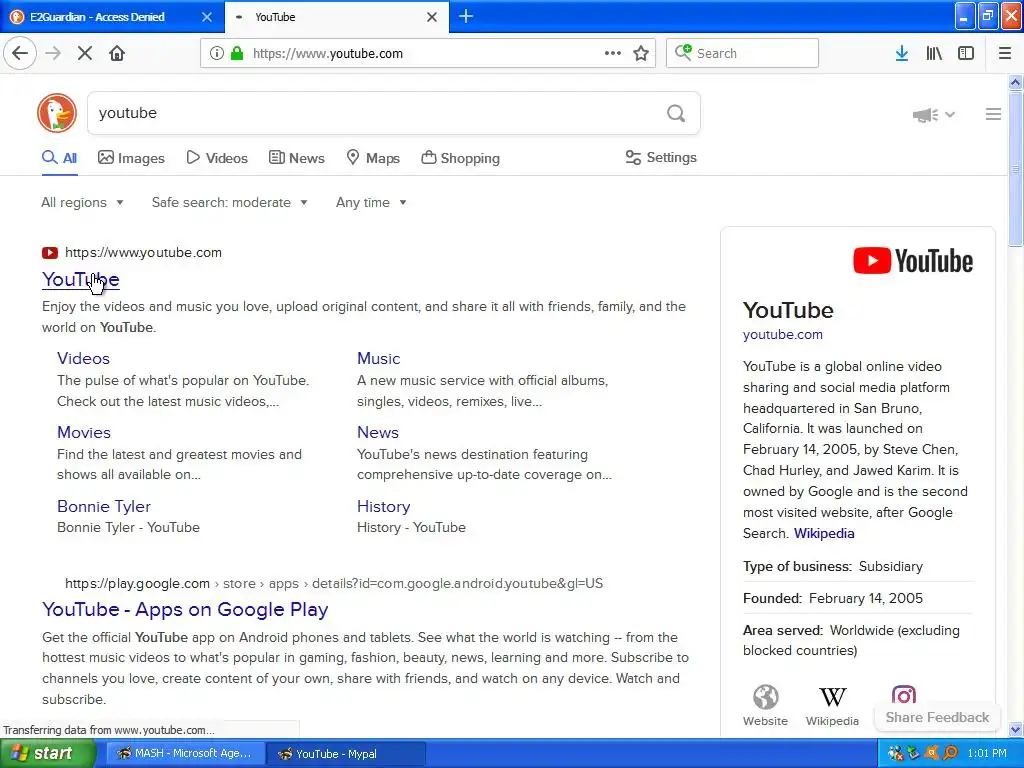This screenshot has width=1024, height=768.
Task: Bookmark this page with the star icon
Action: point(641,53)
